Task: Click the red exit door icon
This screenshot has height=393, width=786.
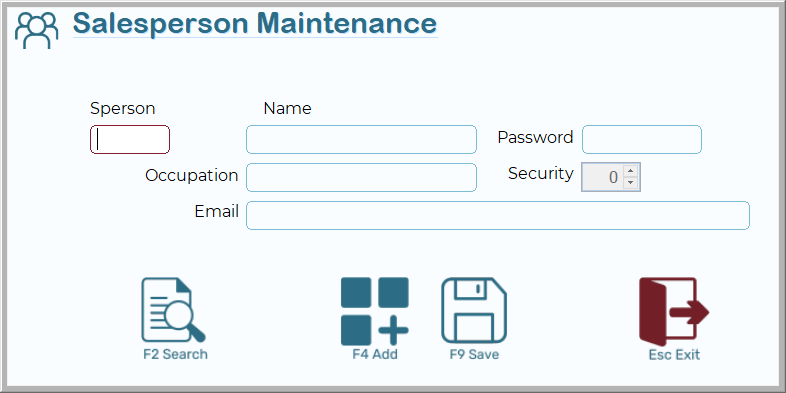Action: point(674,311)
